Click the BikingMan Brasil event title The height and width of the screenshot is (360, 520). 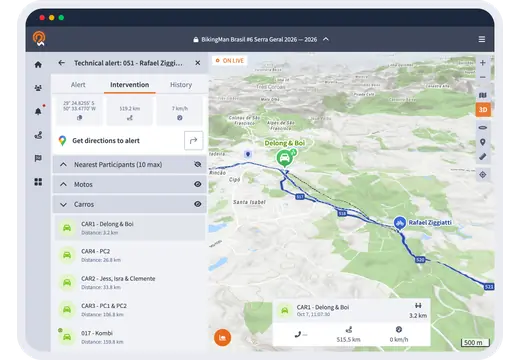tap(259, 39)
